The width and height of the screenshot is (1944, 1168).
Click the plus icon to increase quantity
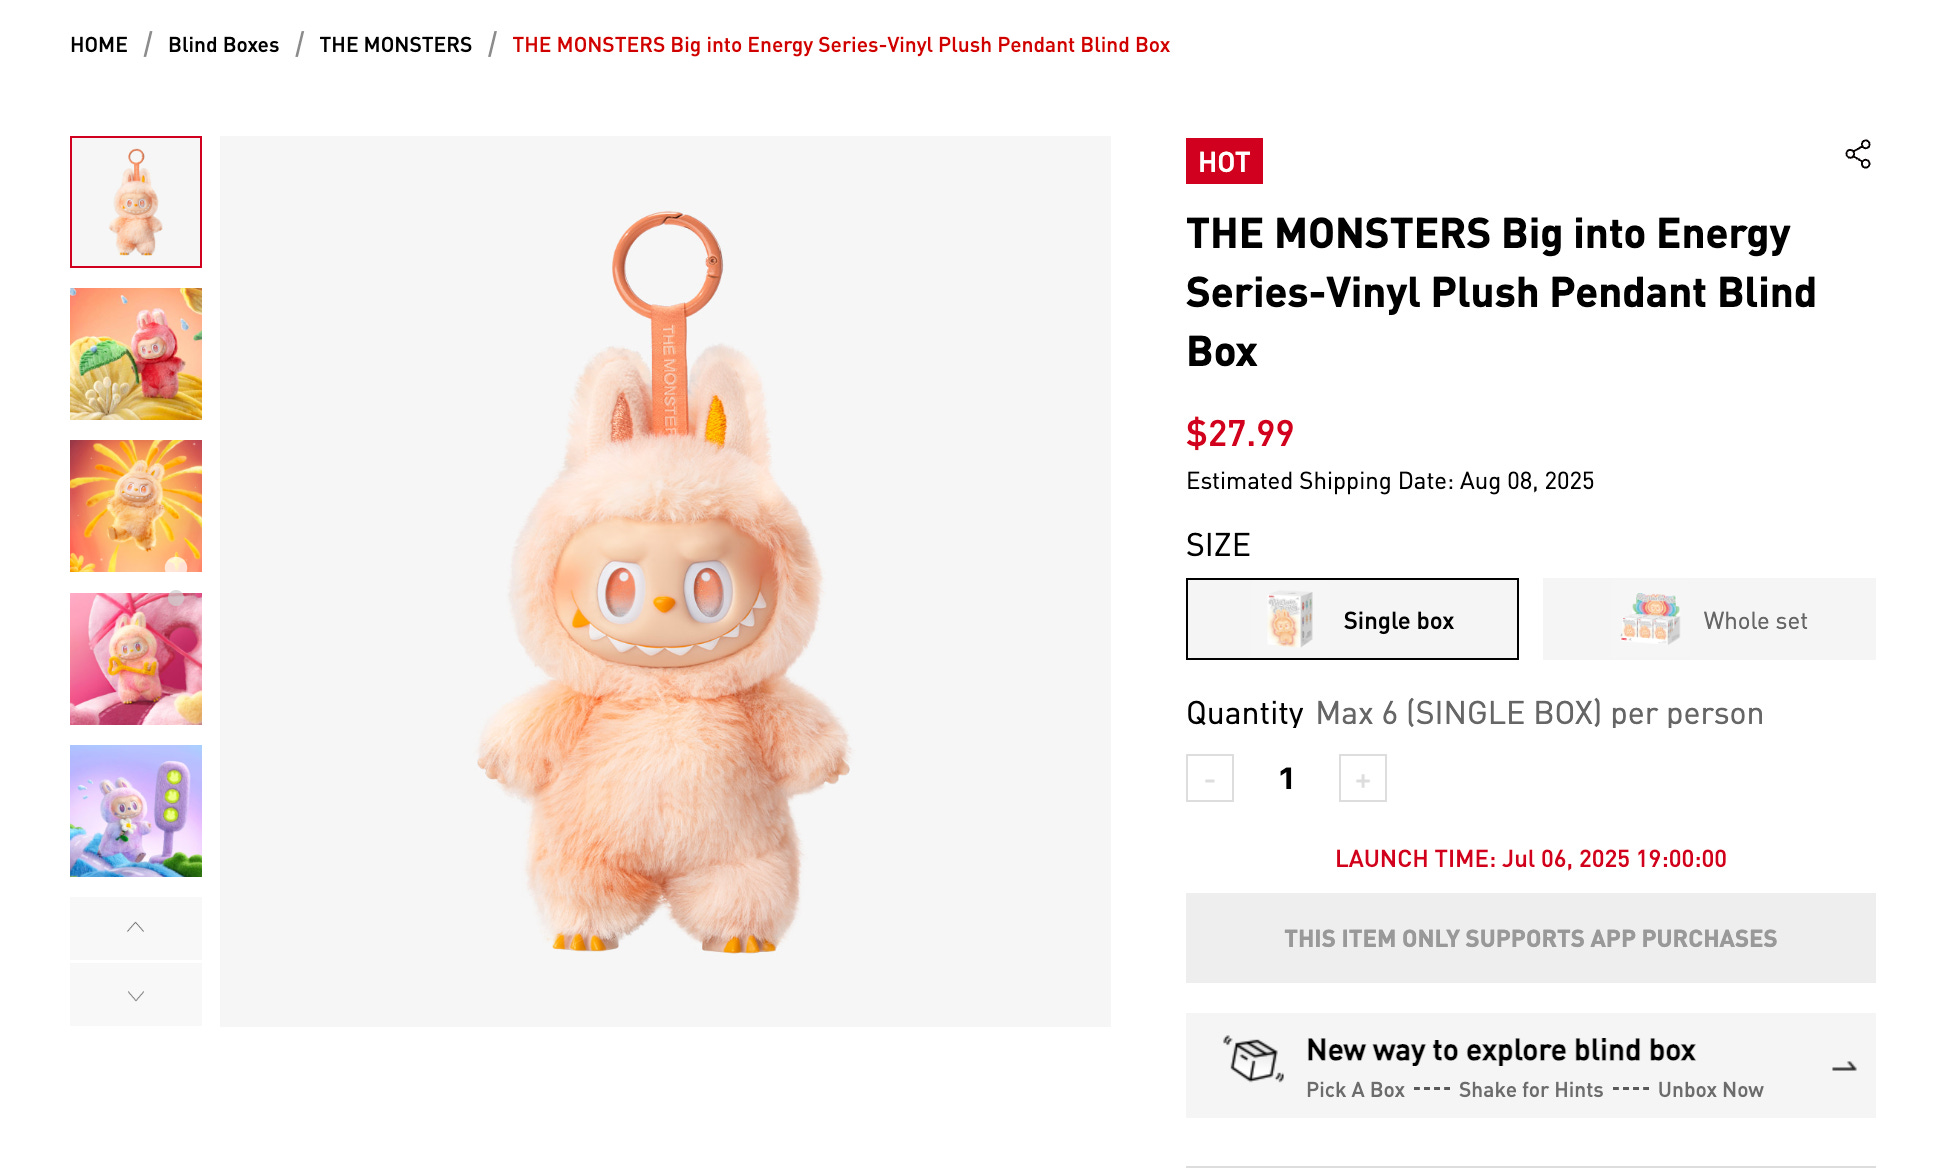[1361, 778]
